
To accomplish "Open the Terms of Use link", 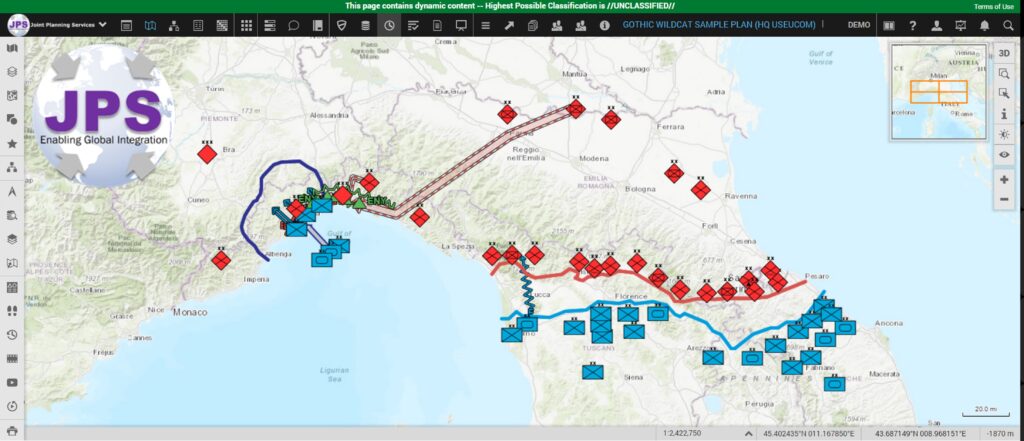I will tap(992, 6).
